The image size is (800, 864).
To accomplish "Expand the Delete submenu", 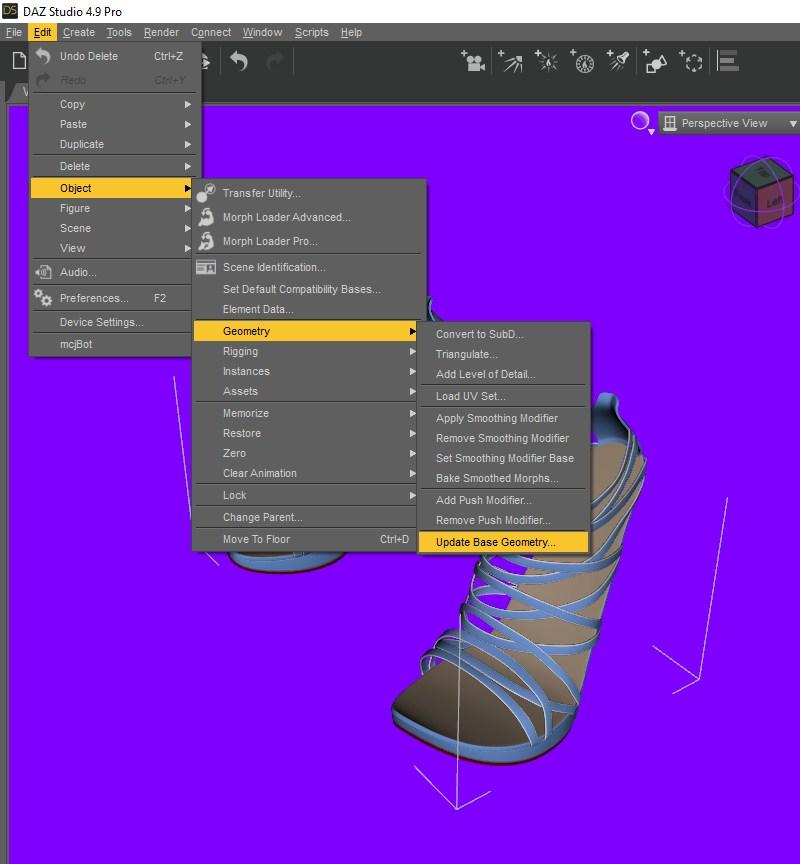I will point(113,166).
